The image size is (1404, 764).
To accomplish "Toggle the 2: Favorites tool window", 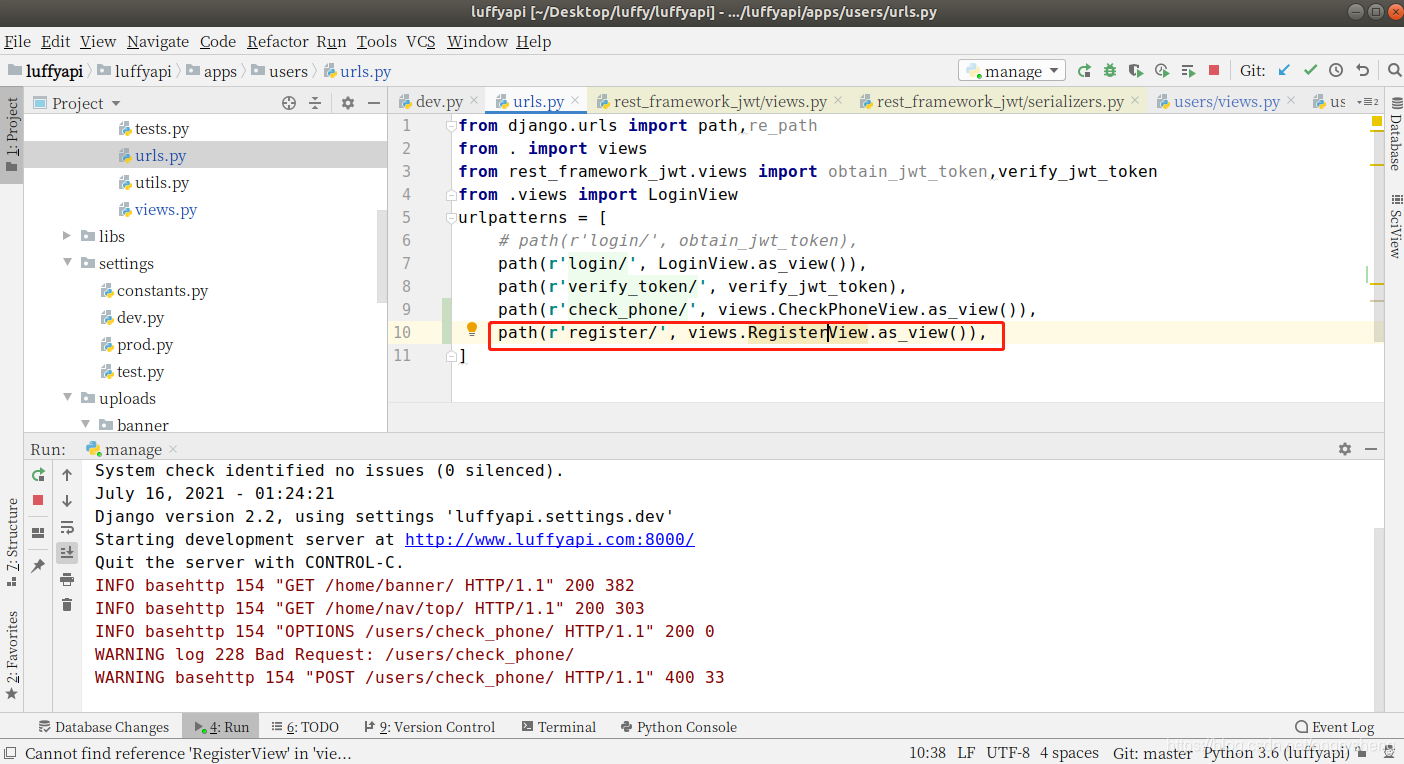I will point(12,655).
